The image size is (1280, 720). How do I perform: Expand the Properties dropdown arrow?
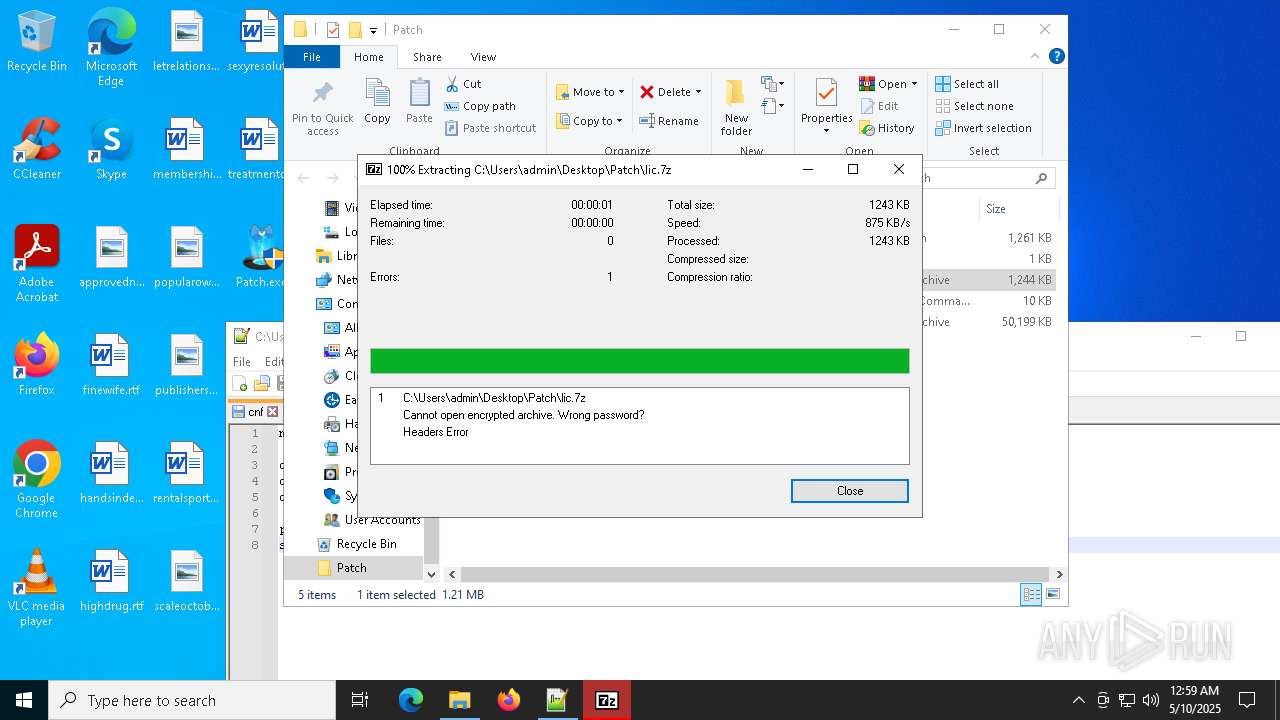(x=826, y=131)
